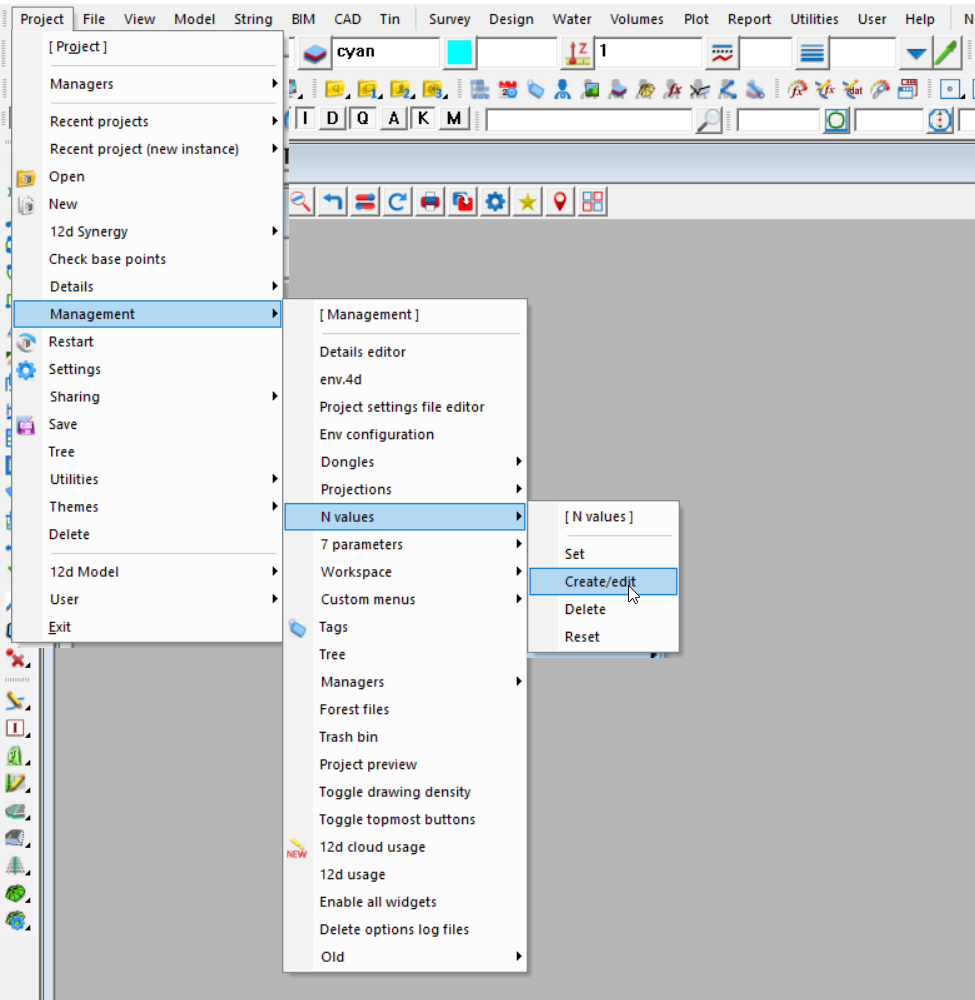Open the blue dropdown arrow beside the pen icon
This screenshot has width=975, height=1000.
915,53
